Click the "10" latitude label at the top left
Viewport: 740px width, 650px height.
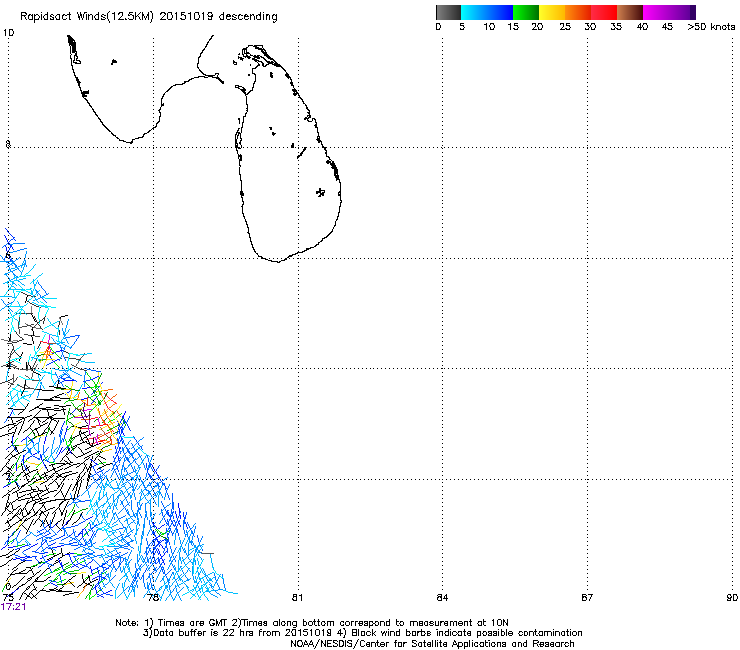(x=8, y=33)
